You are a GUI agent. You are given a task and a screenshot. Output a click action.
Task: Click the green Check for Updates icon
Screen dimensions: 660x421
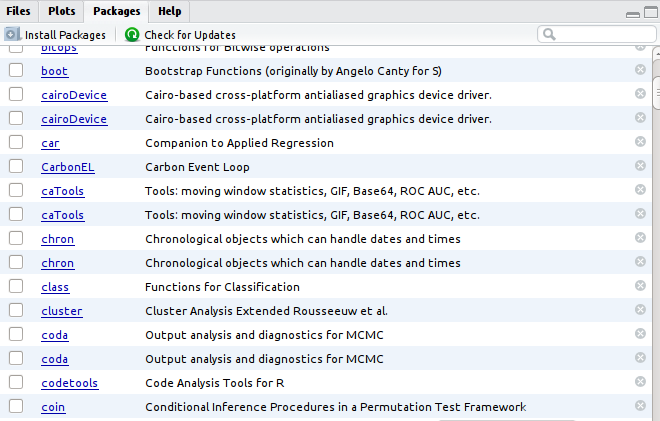coord(132,35)
